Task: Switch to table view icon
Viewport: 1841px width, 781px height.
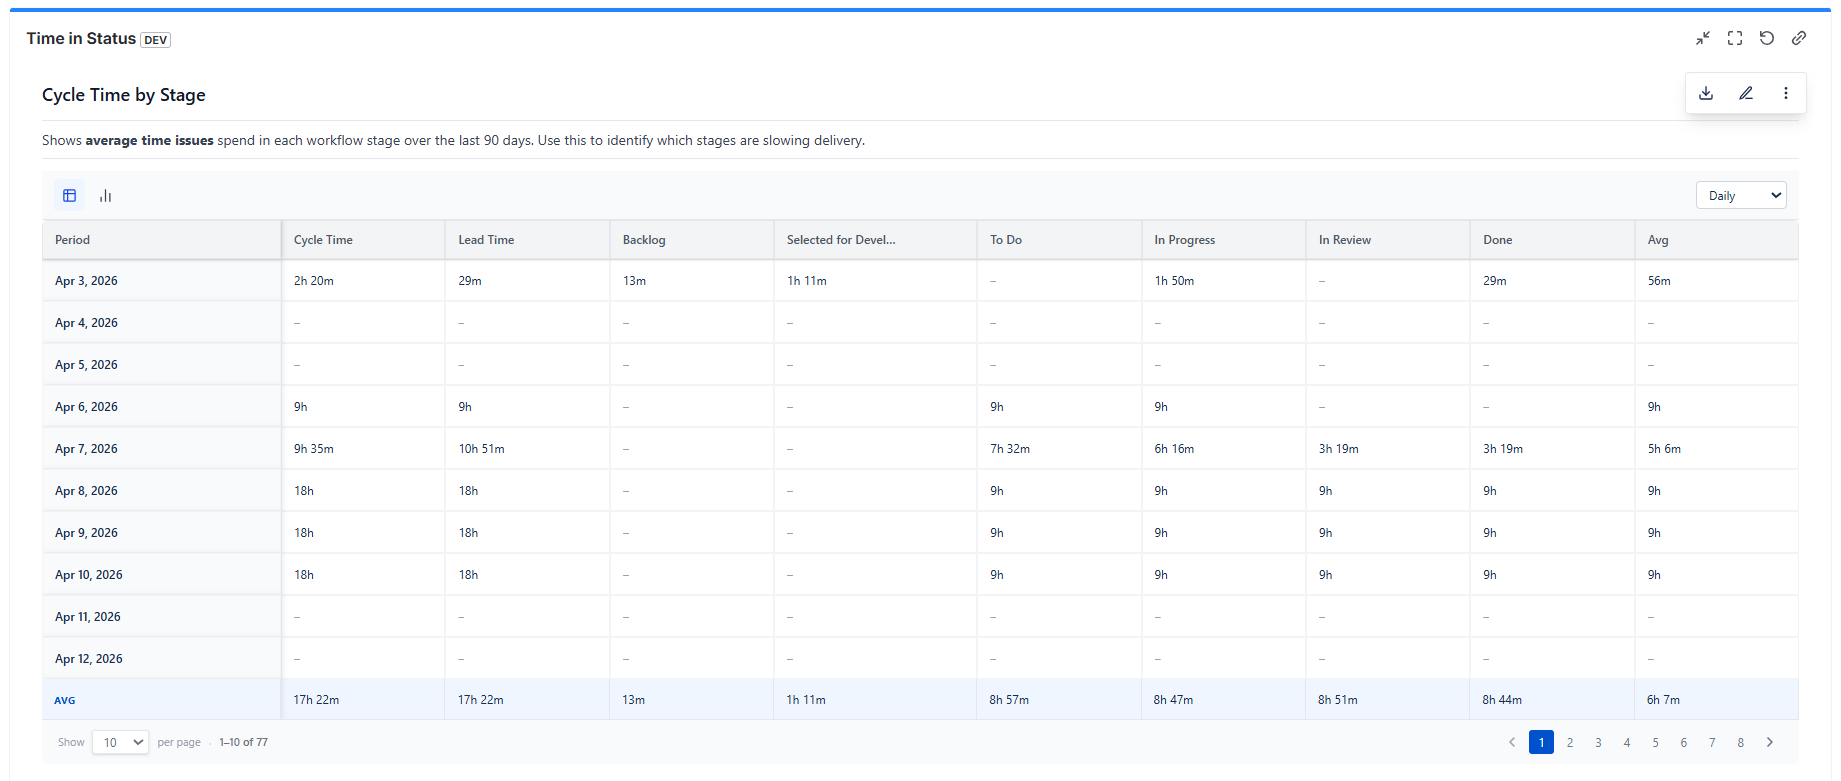Action: click(x=70, y=195)
